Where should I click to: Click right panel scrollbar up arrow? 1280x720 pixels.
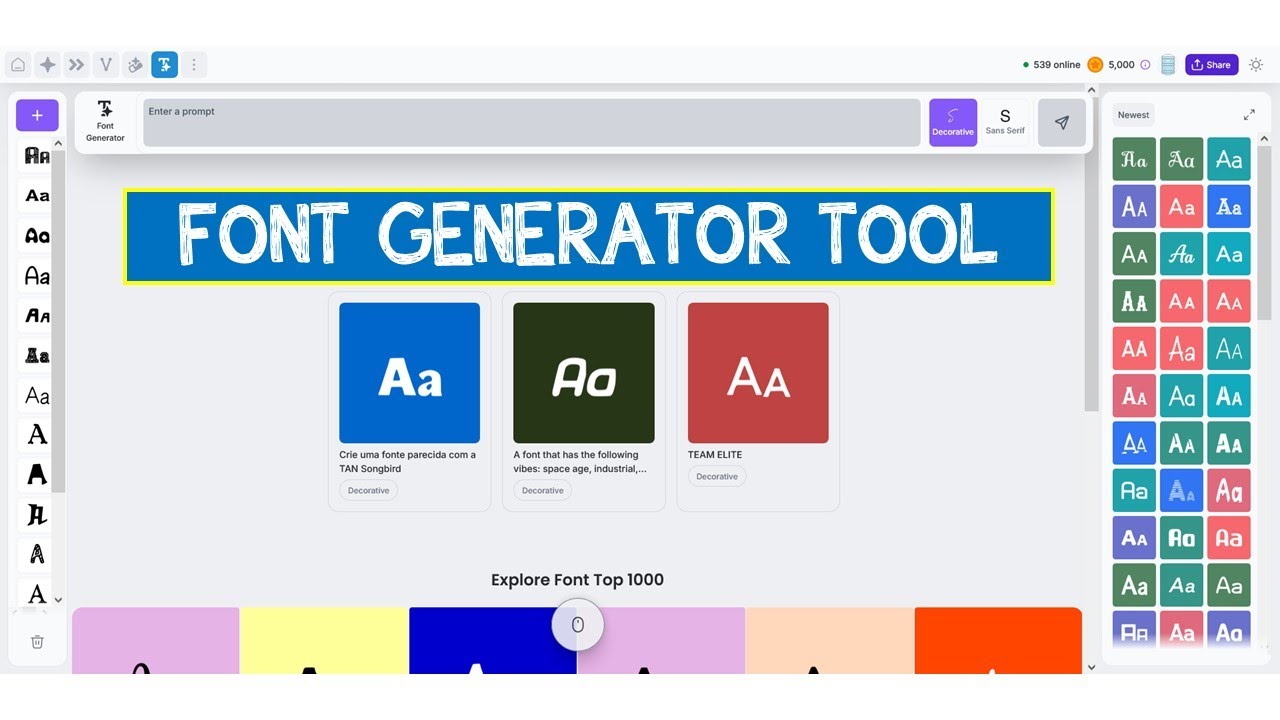[1264, 139]
